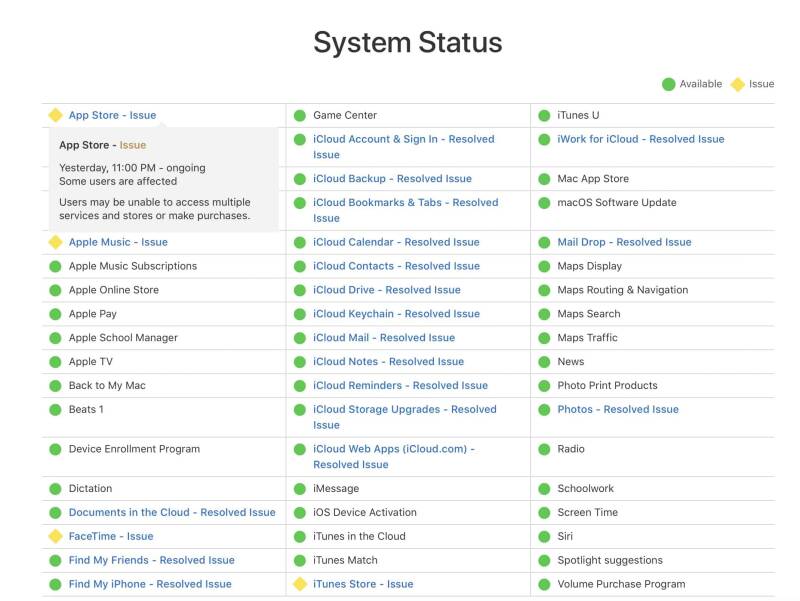Open the iCloud Reminders resolved issue link
Screen dimensions: 800x601
[401, 386]
